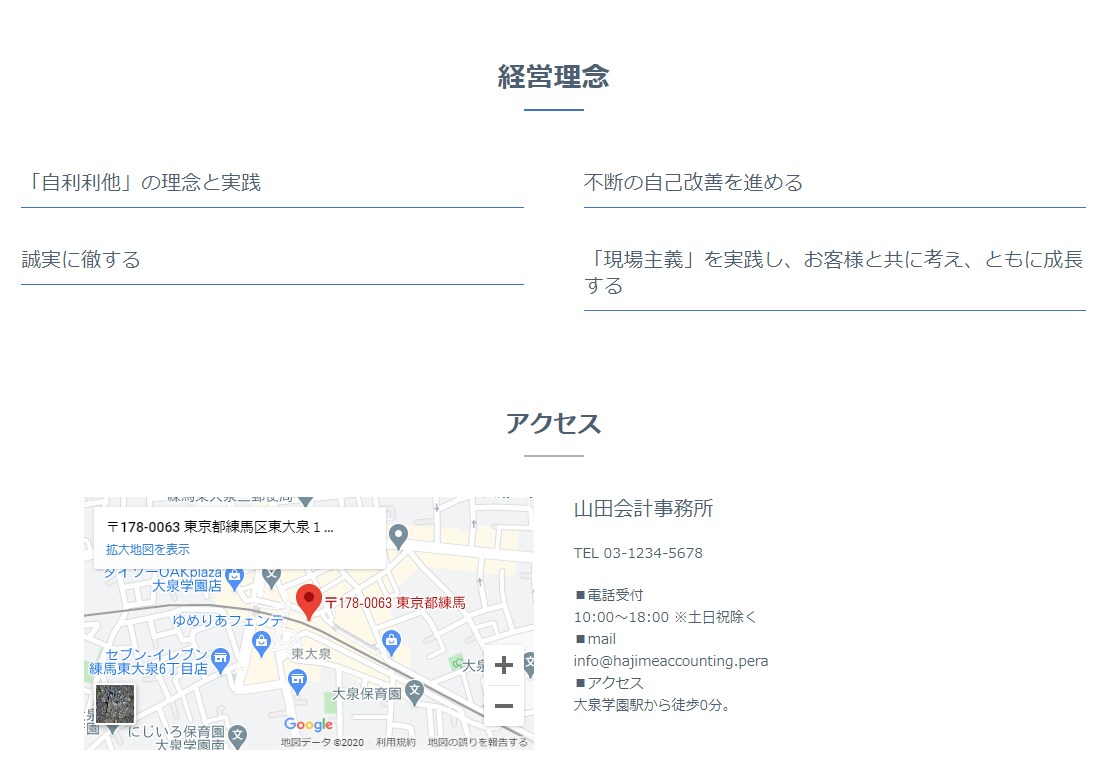Click the 大泉保育園 school marker icon
The height and width of the screenshot is (784, 1109).
[x=414, y=691]
